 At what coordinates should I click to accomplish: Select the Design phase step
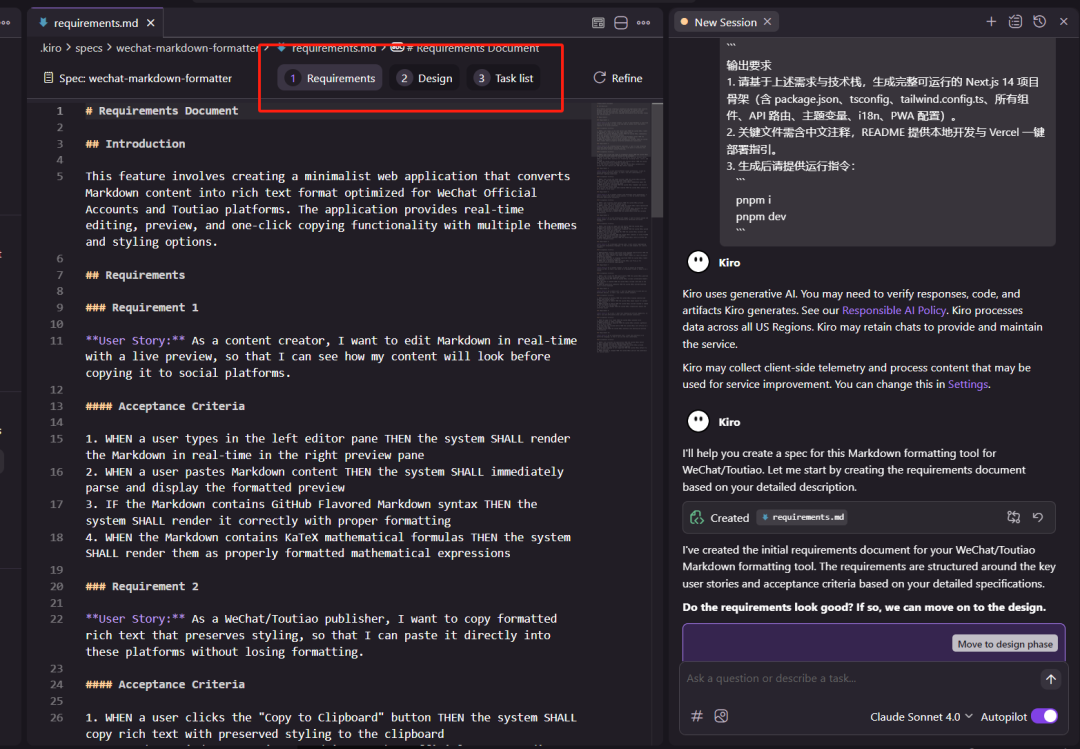click(424, 77)
